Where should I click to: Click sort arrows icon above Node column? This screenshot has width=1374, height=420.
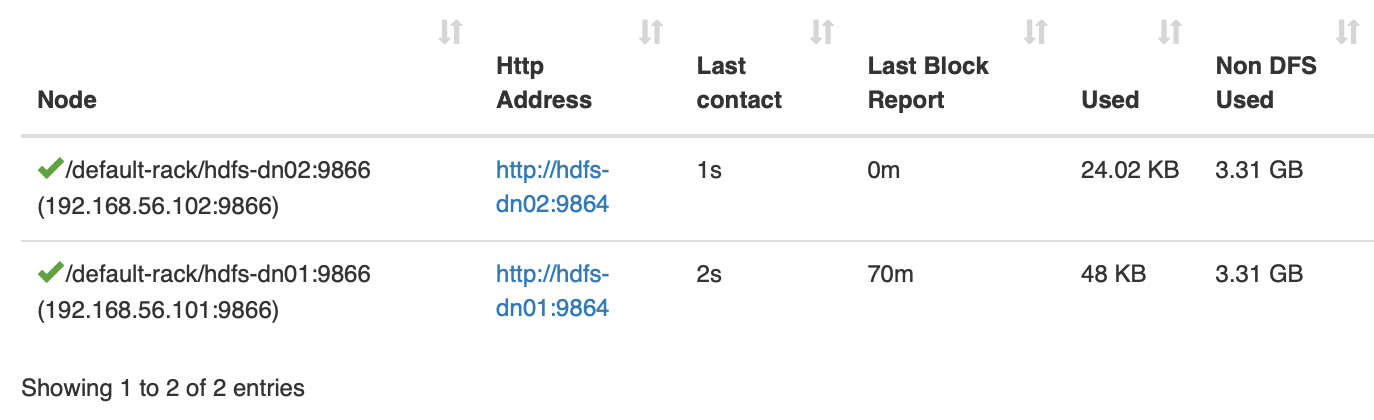point(451,32)
